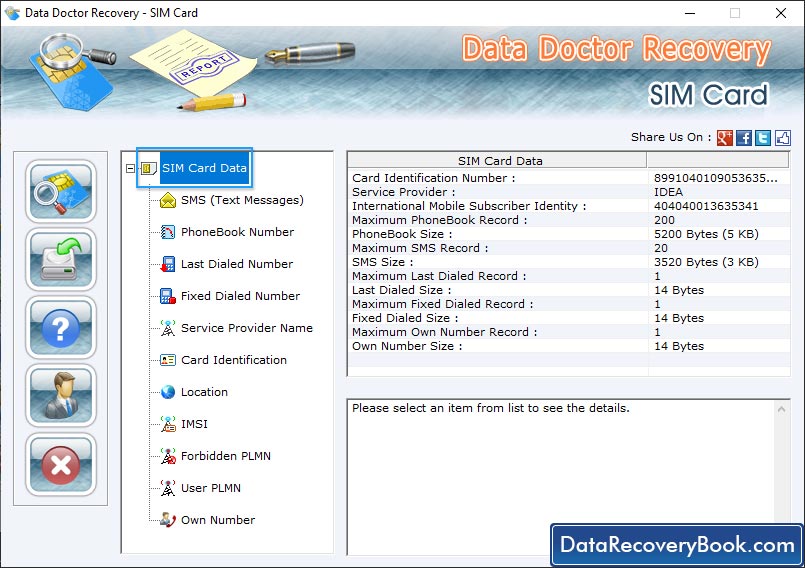Click IMSI value 404040013635341

click(x=706, y=206)
